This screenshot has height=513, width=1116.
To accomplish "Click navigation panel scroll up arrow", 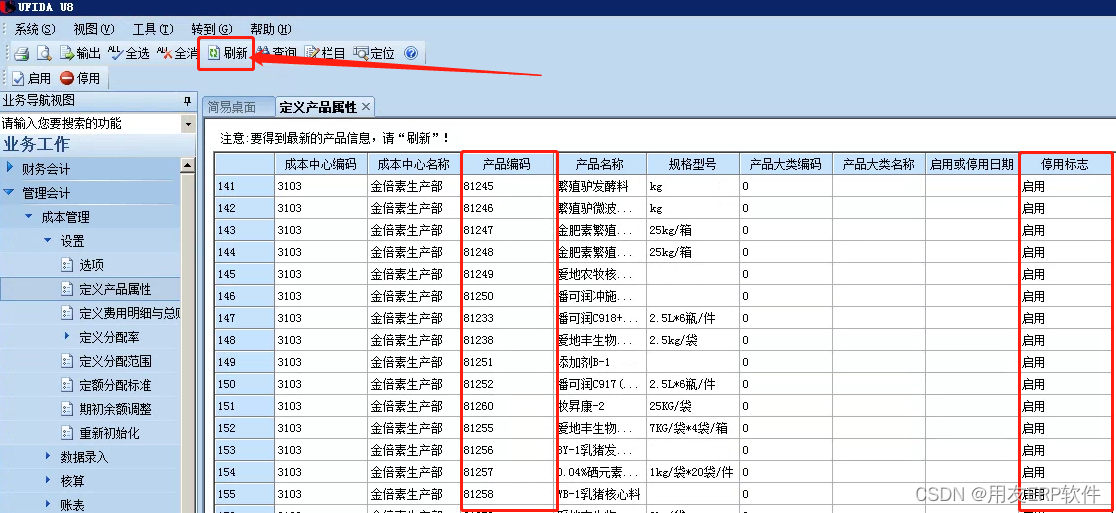I will 188,166.
